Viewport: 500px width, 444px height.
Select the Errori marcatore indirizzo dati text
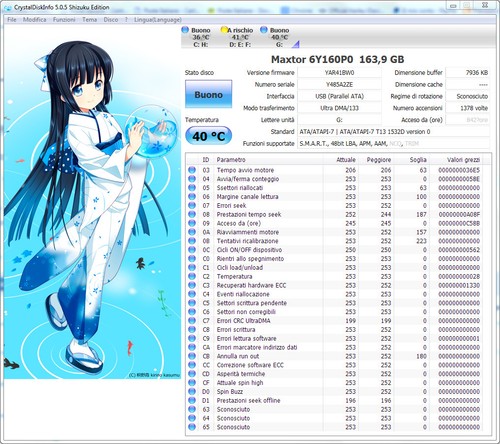[257, 347]
